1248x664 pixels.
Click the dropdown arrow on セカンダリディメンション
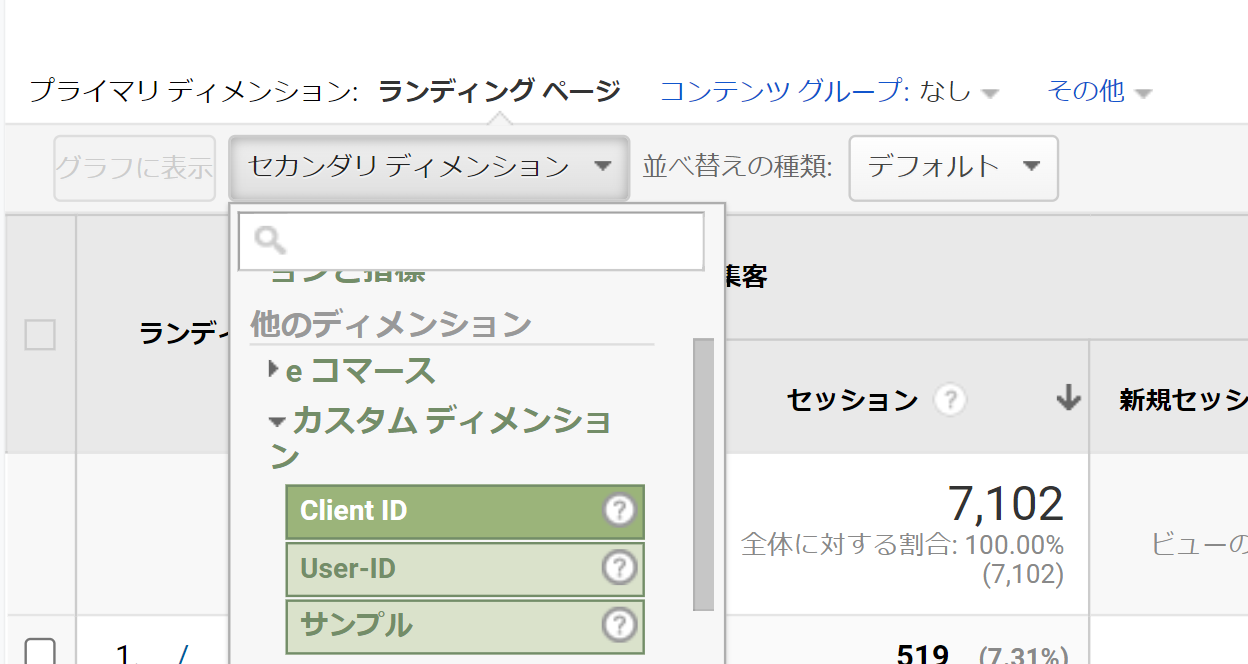(x=603, y=168)
